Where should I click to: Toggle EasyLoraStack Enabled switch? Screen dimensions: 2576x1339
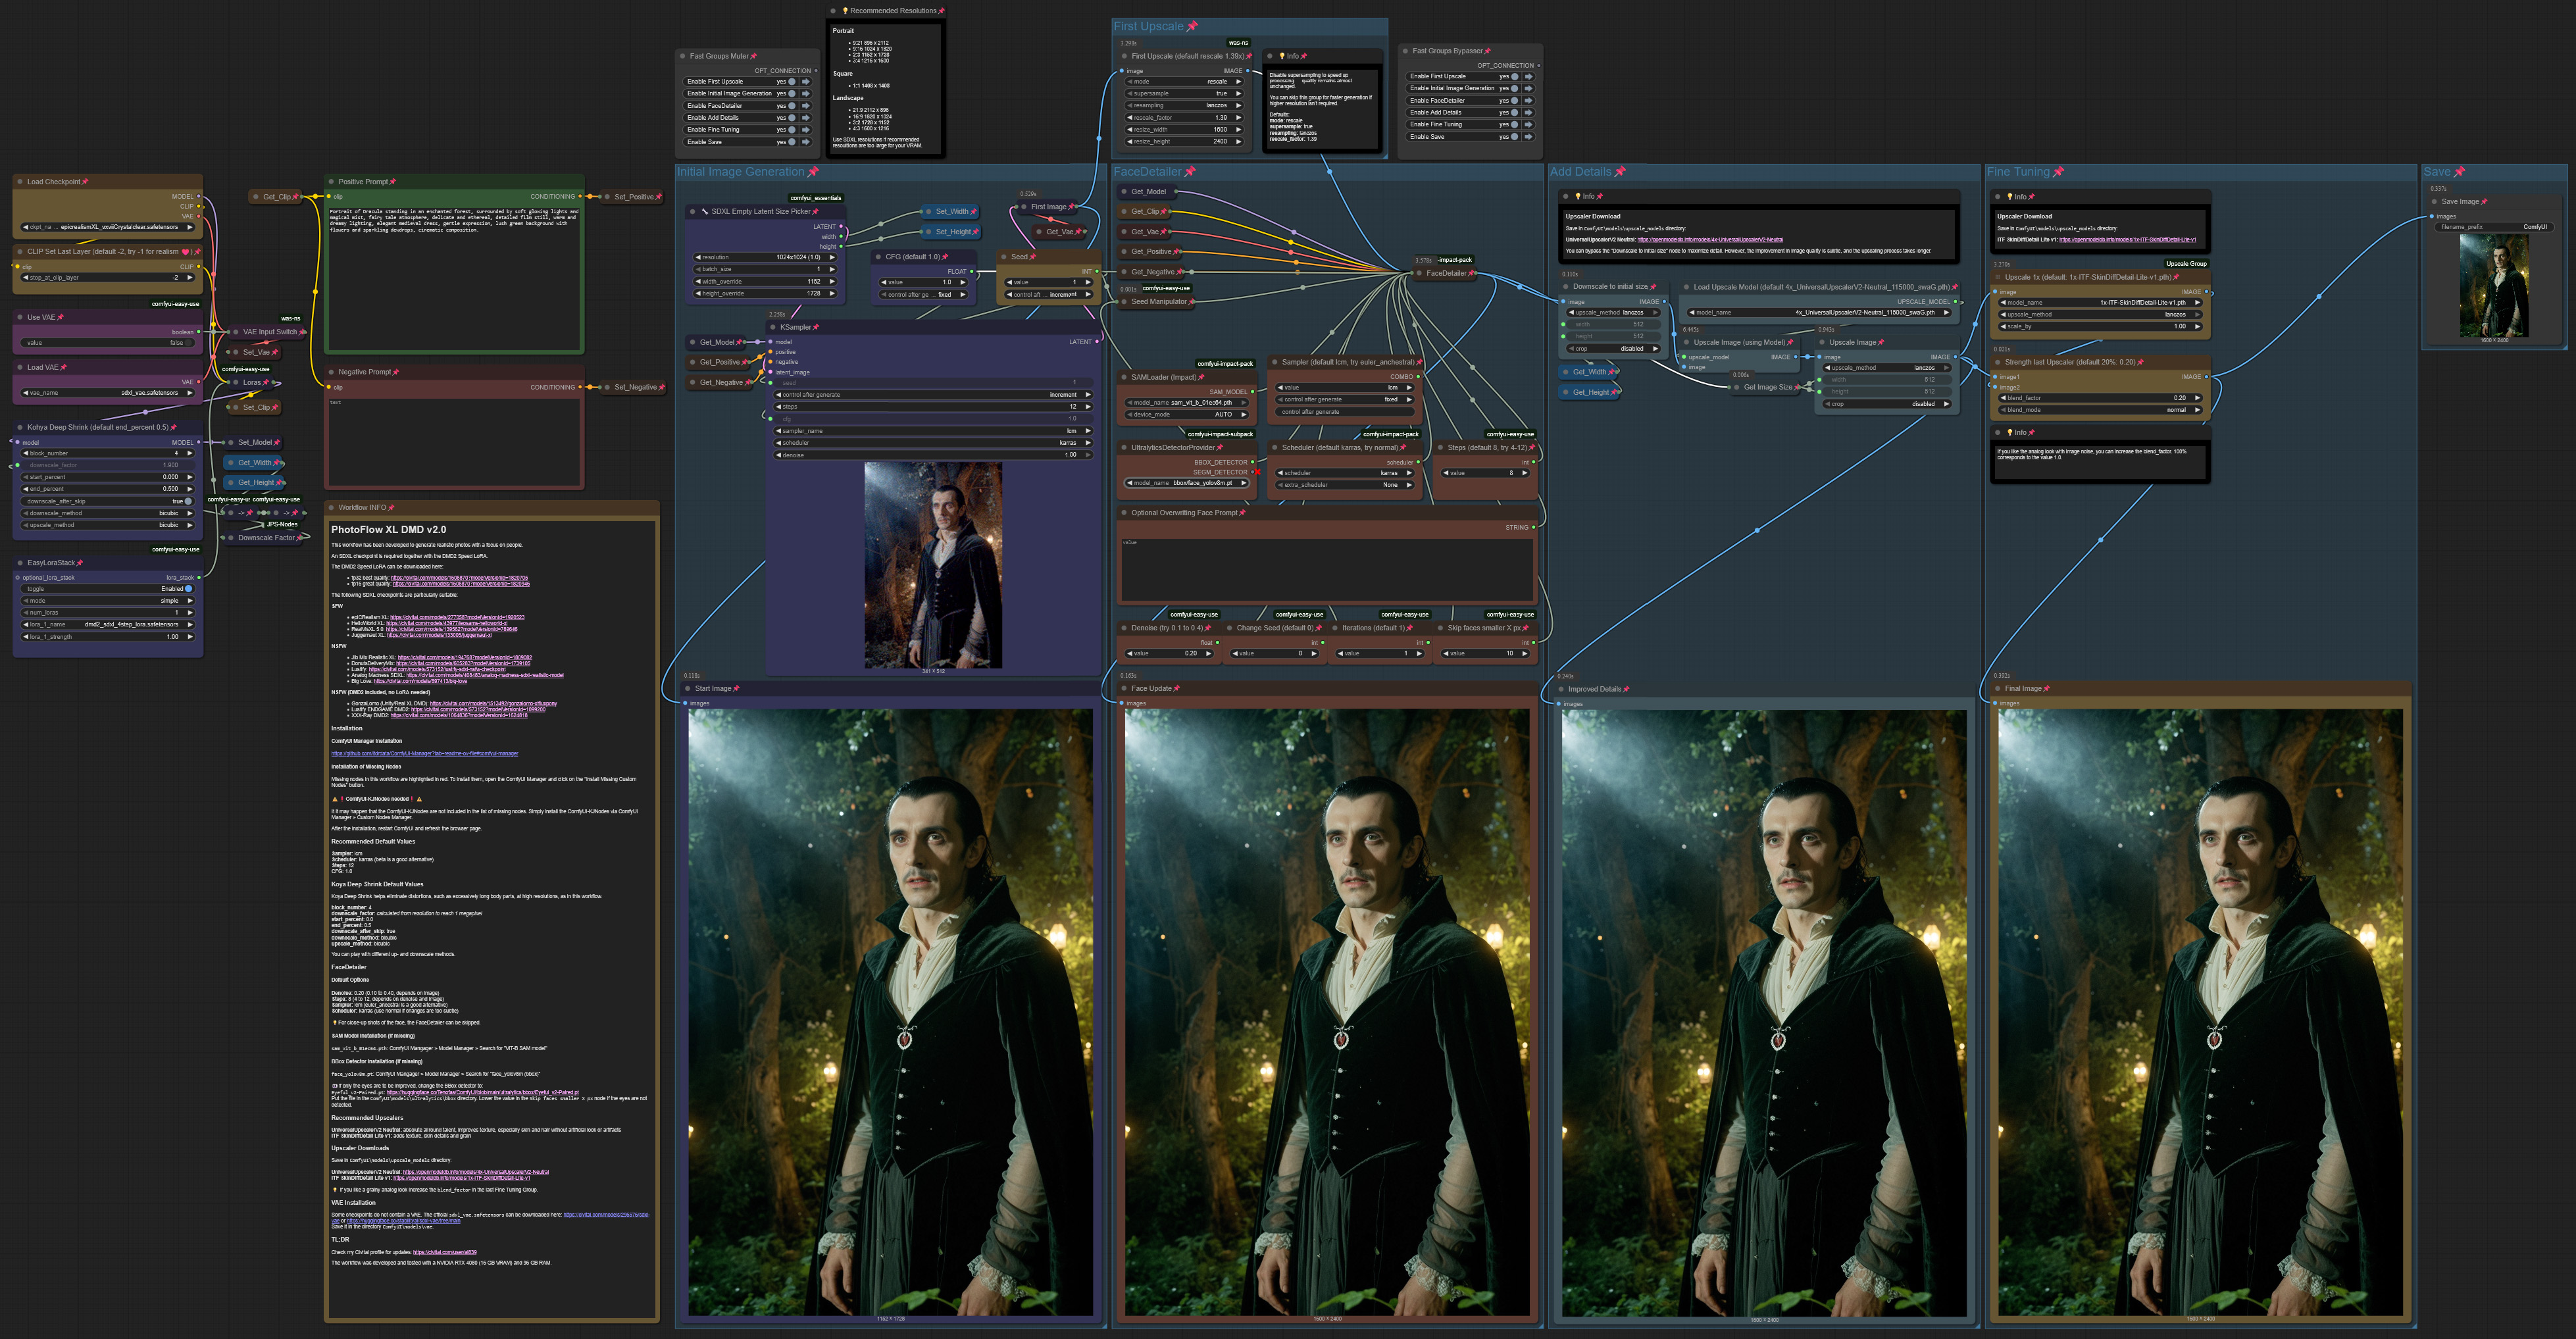[188, 589]
